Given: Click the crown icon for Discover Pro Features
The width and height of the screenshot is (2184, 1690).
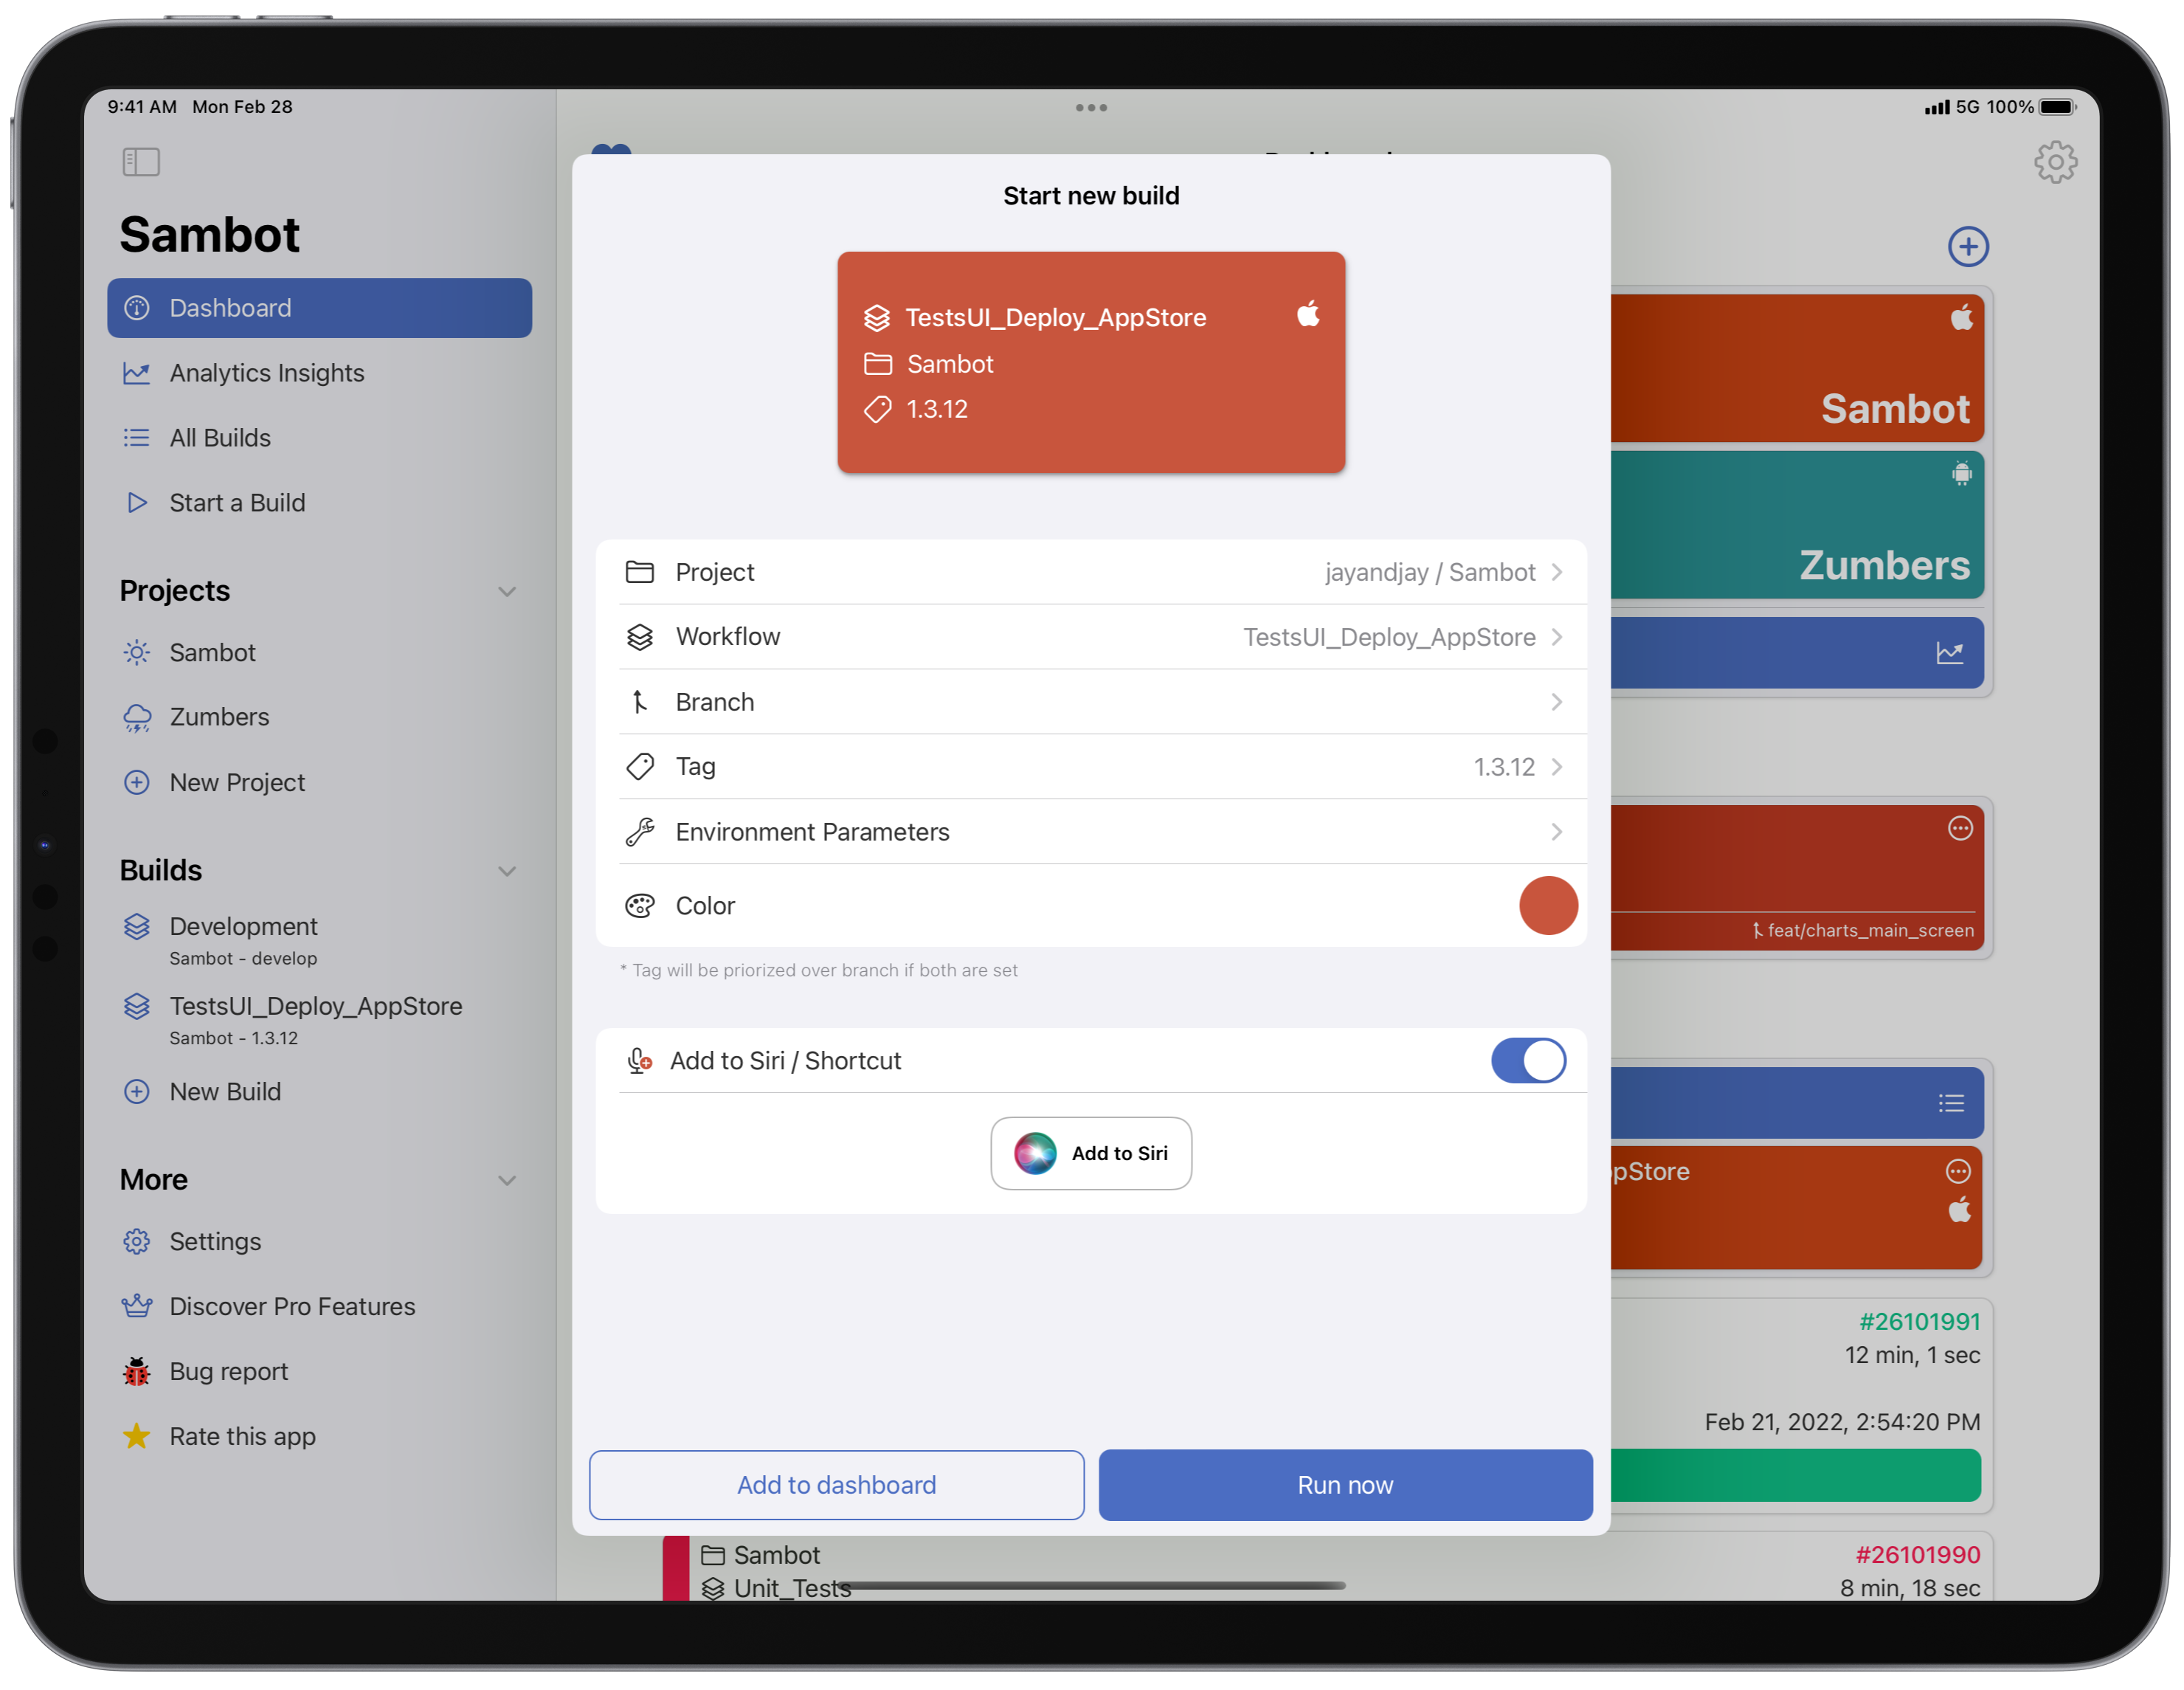Looking at the screenshot, I should 136,1306.
